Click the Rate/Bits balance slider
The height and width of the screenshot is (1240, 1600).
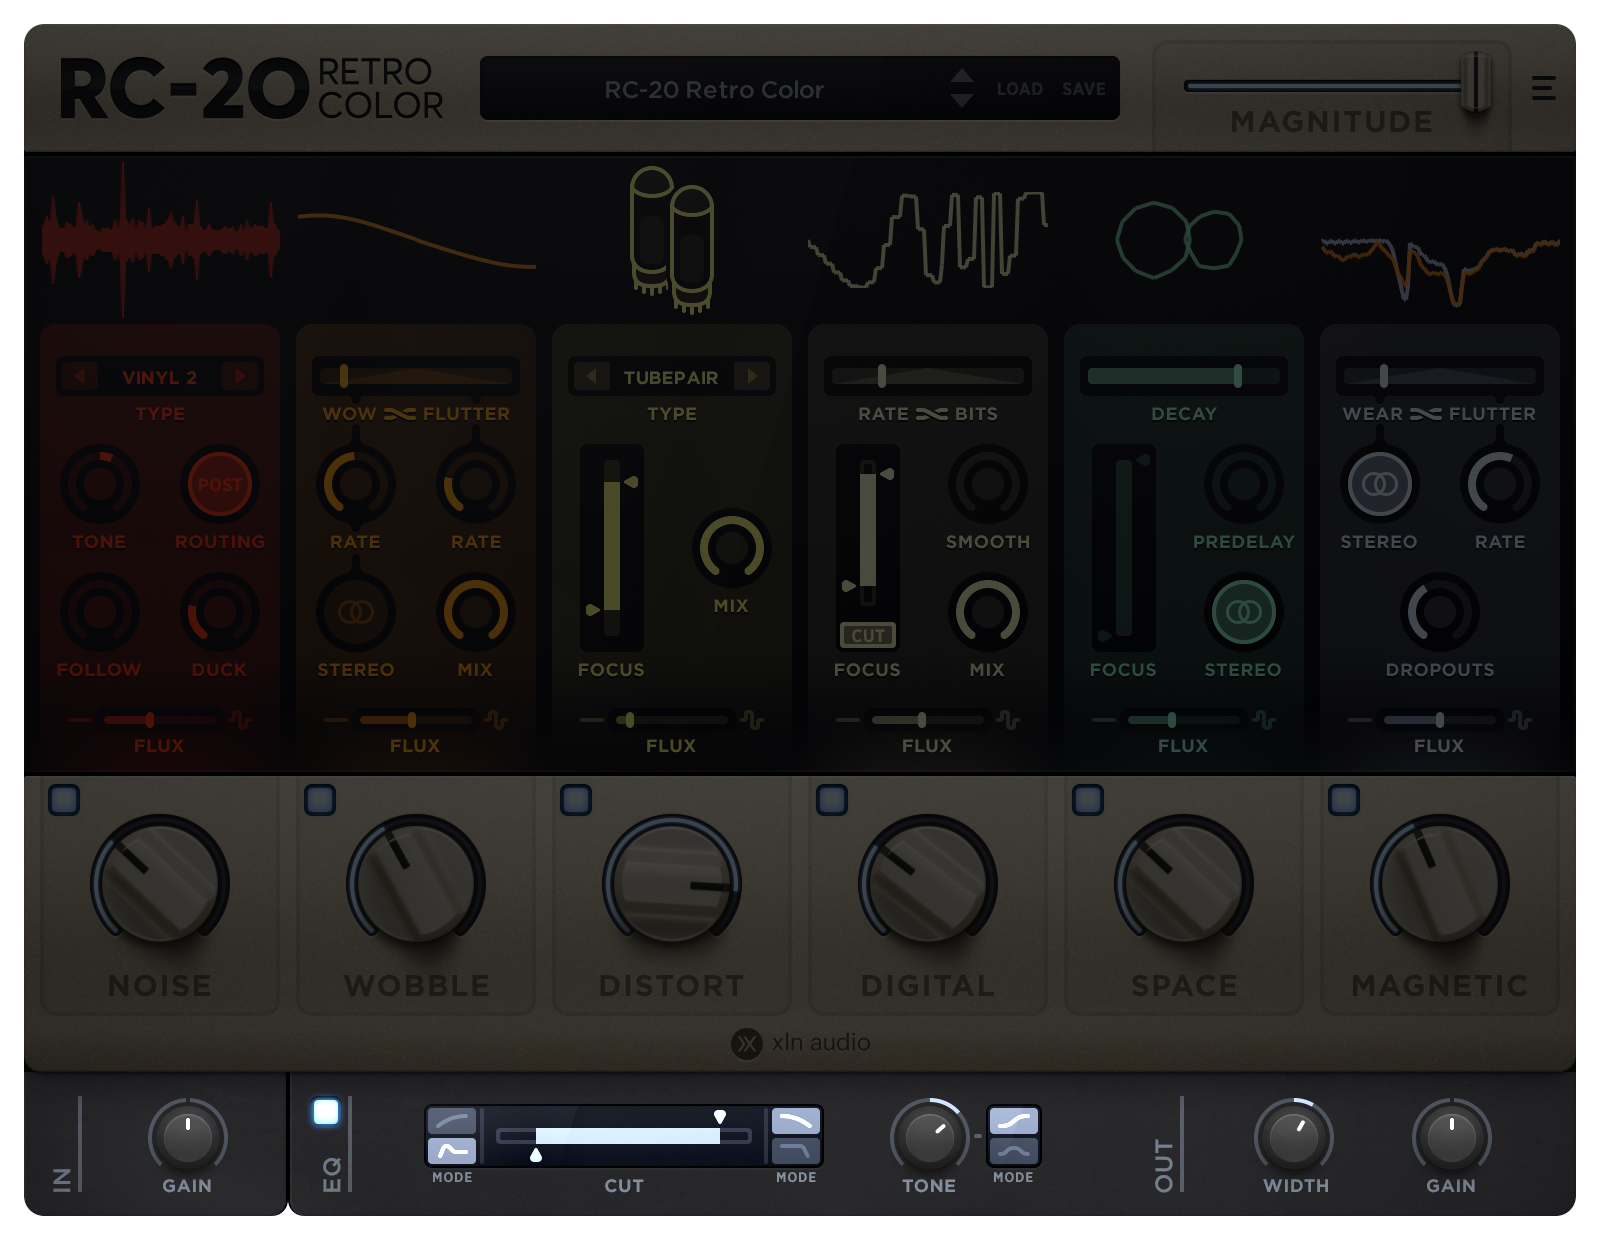coord(927,376)
